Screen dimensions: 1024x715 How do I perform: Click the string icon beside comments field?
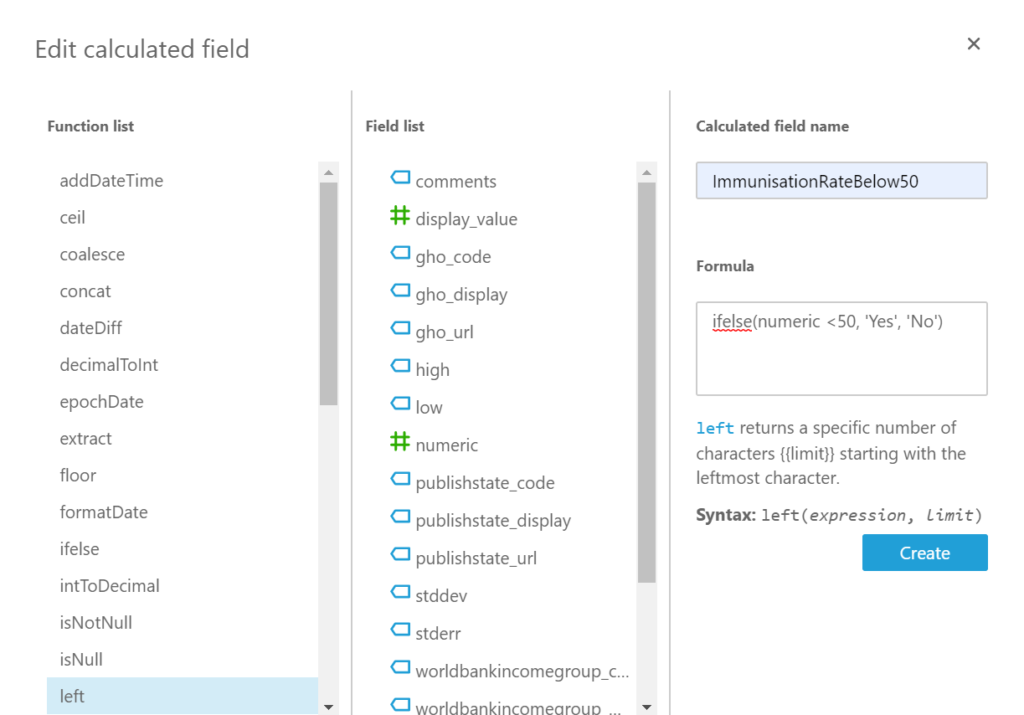pos(400,177)
